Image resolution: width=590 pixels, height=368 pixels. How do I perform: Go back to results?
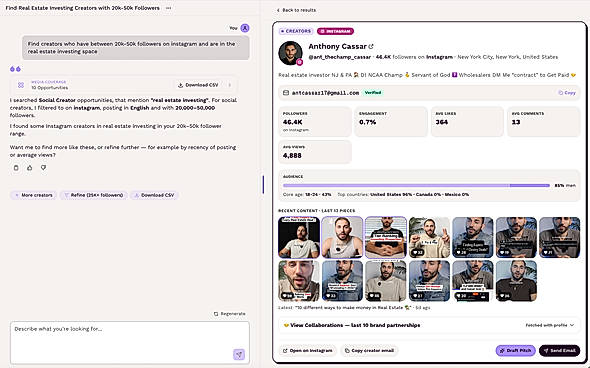coord(296,10)
